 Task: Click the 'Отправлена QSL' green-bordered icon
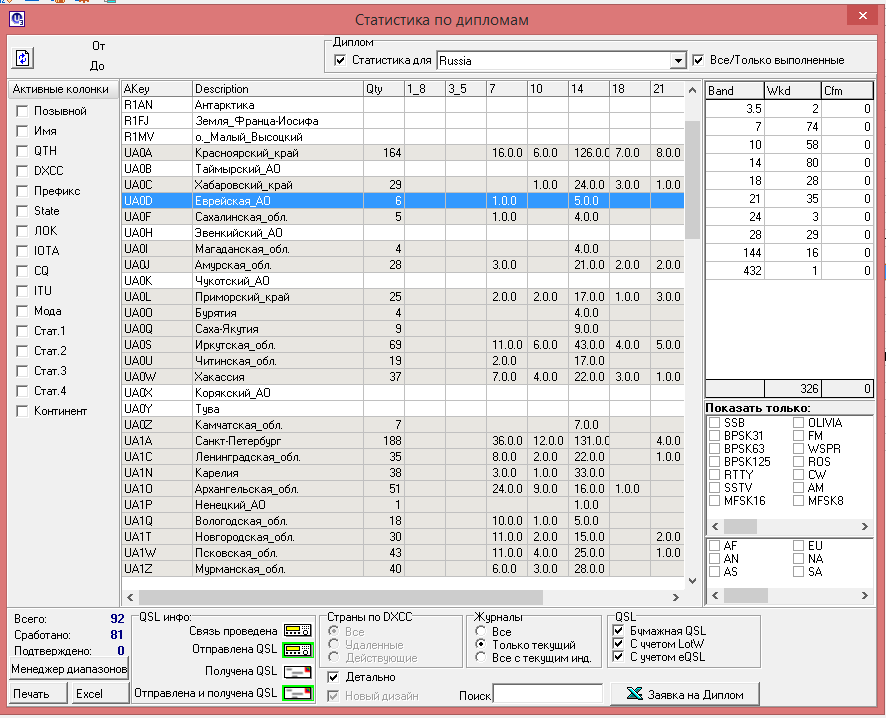tap(297, 650)
